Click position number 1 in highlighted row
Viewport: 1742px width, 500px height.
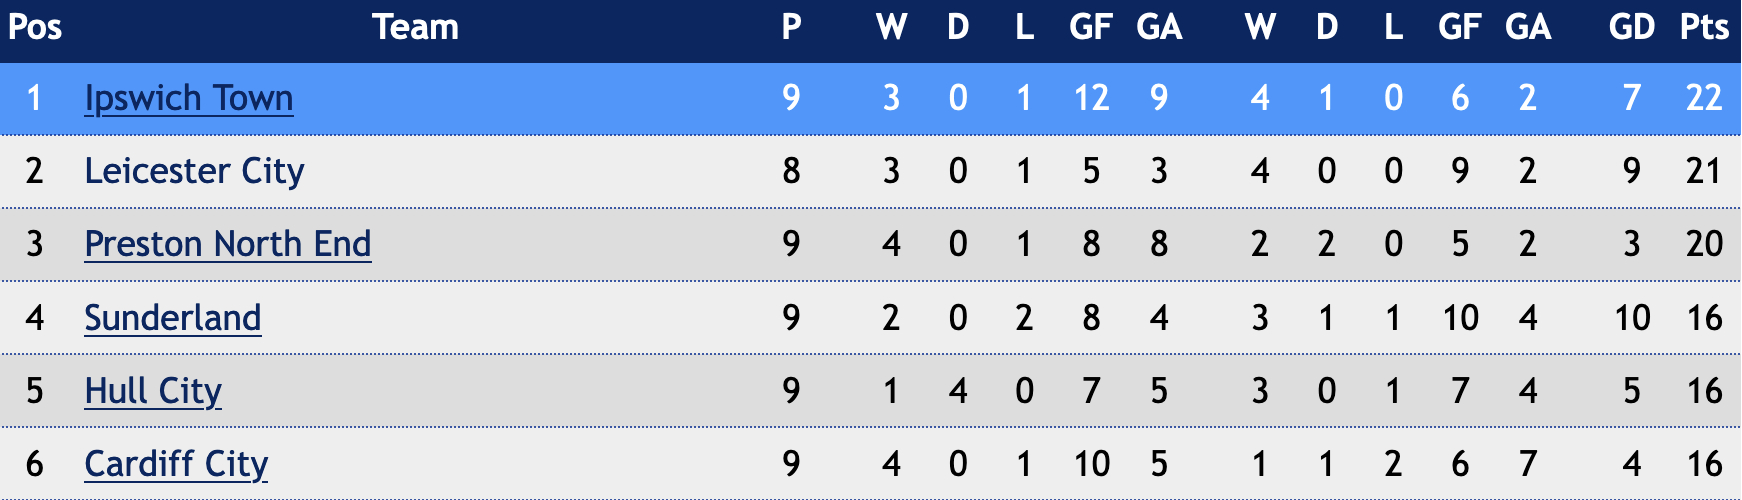pyautogui.click(x=35, y=98)
